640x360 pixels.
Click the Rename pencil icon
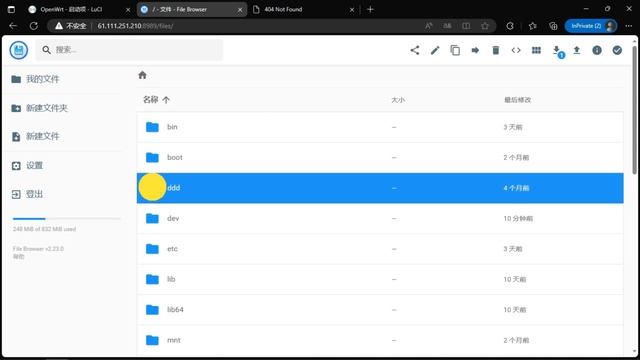tap(435, 50)
